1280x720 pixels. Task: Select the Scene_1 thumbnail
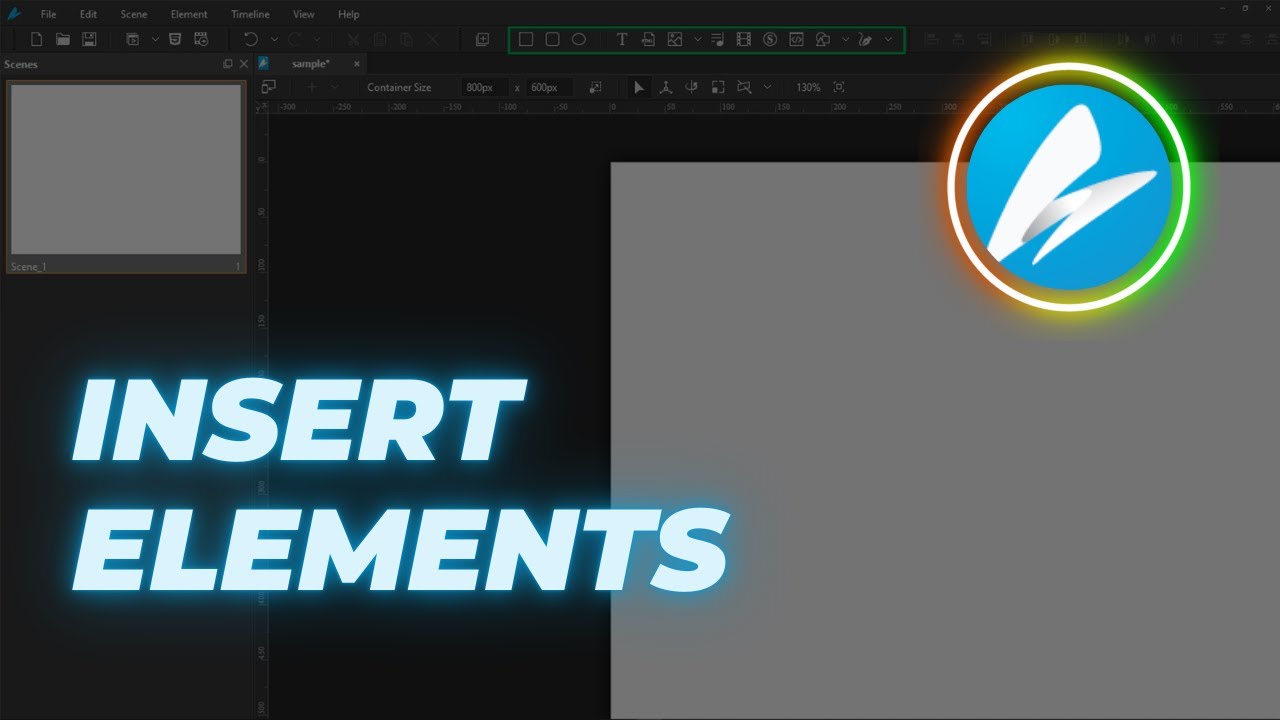(x=126, y=177)
